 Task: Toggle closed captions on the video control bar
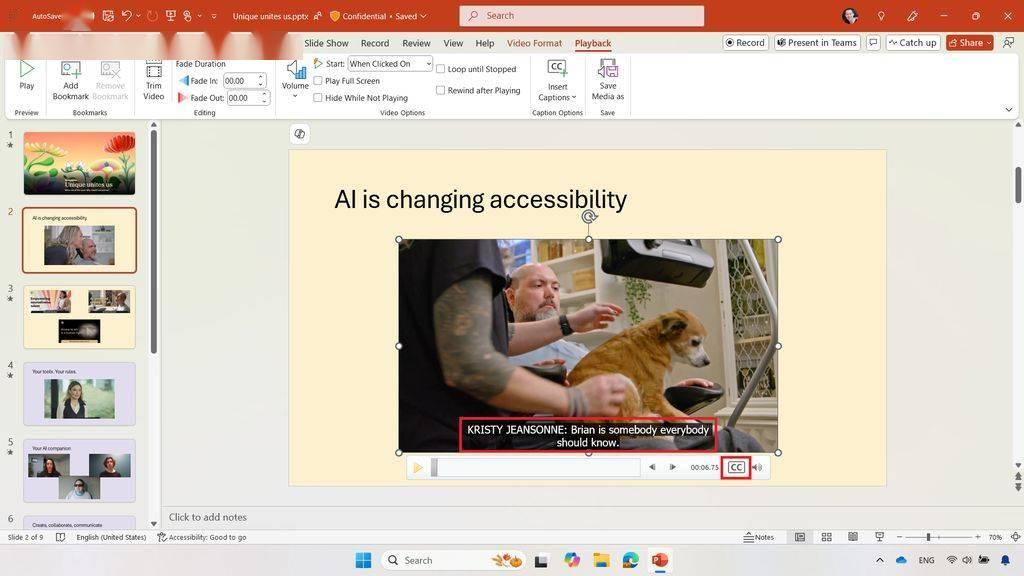coord(736,467)
